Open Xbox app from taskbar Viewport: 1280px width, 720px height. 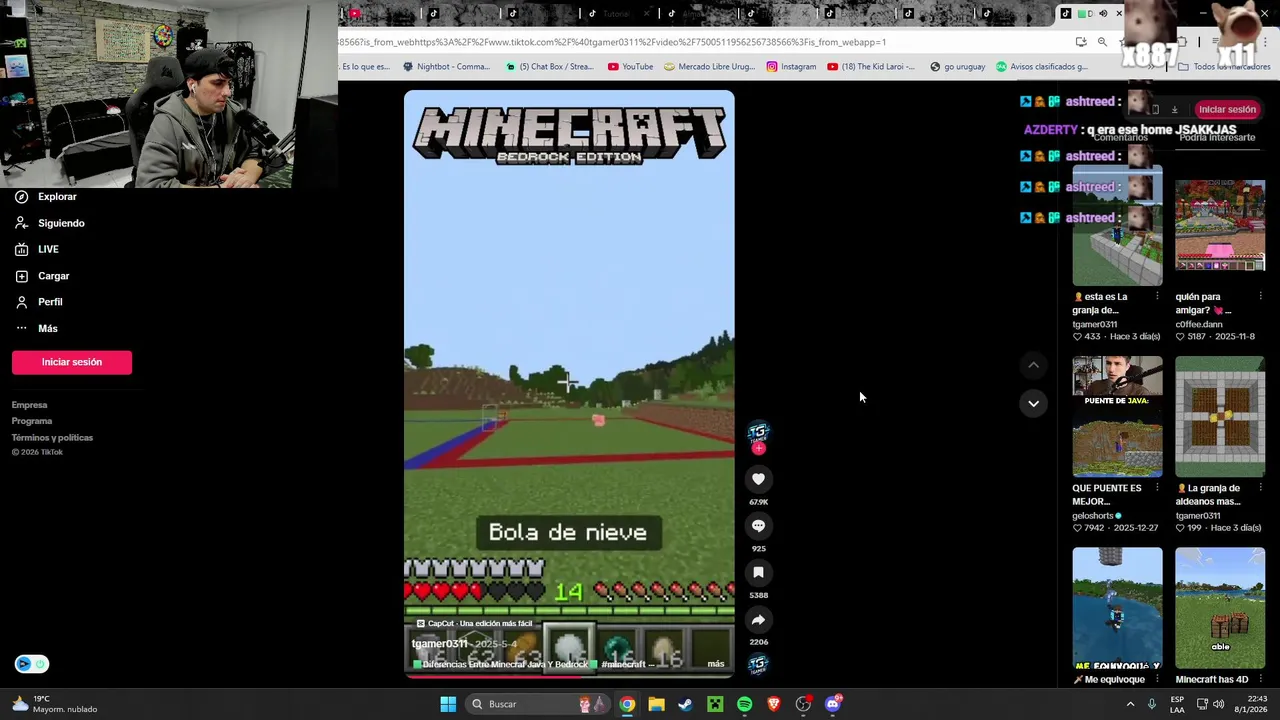(715, 704)
